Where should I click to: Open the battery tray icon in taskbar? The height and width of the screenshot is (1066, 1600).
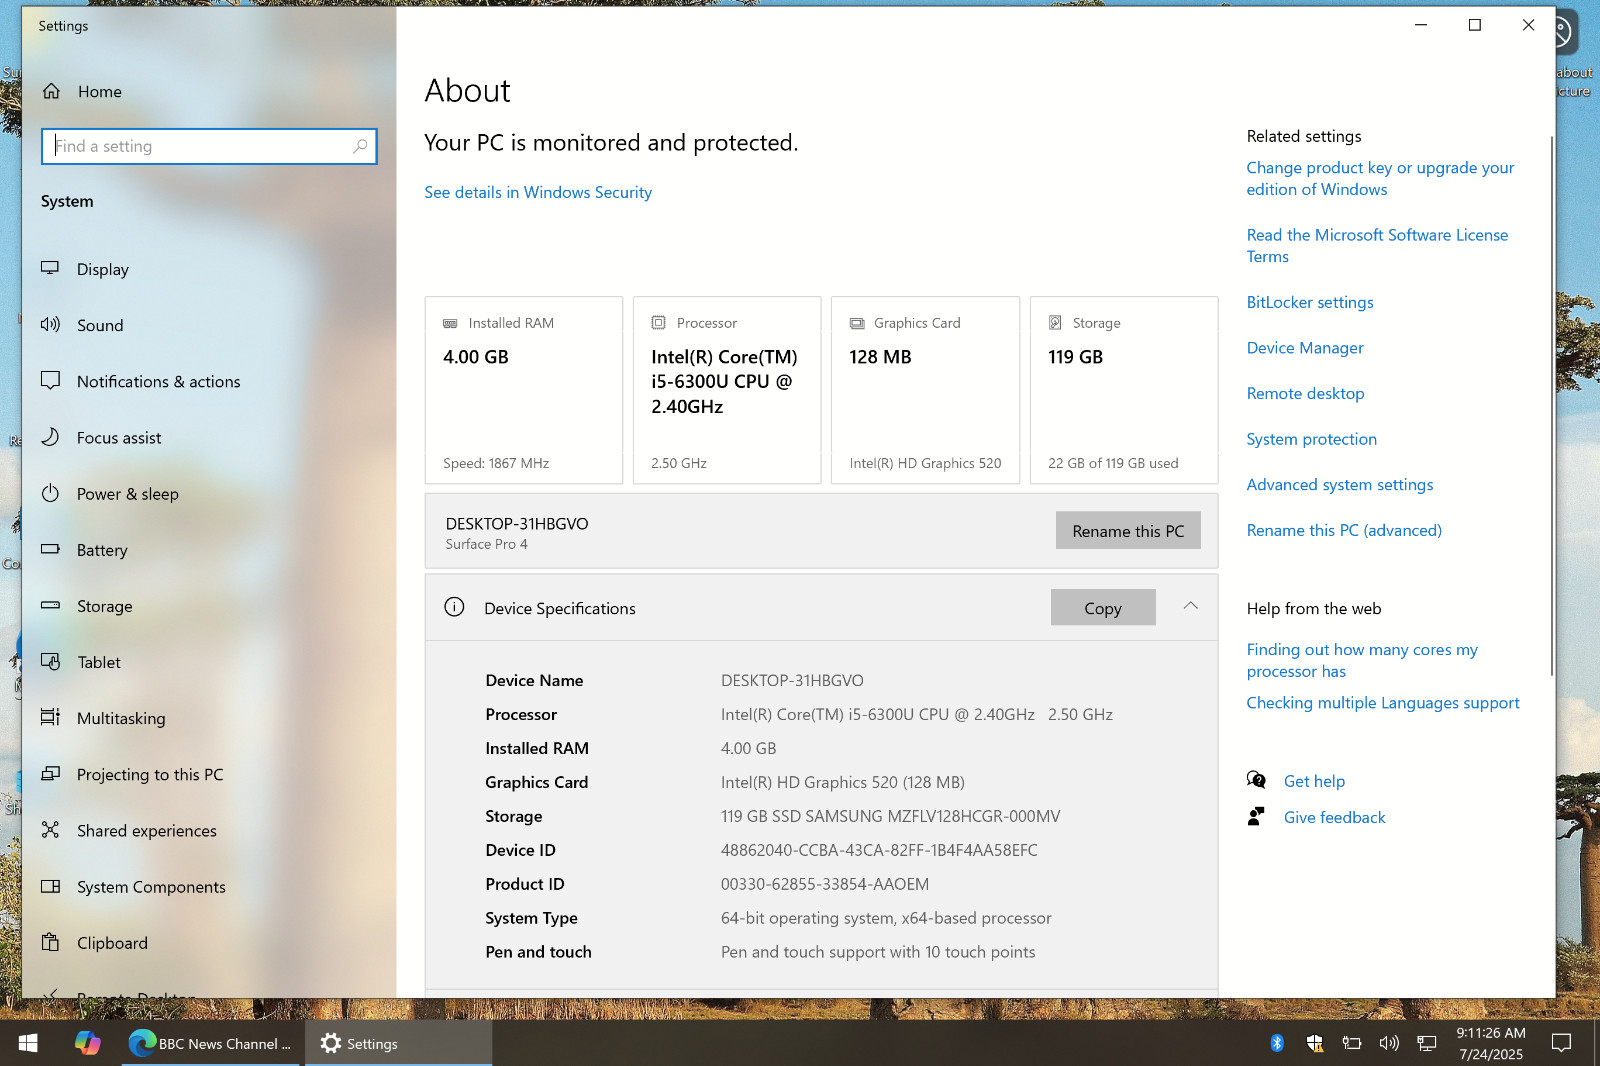tap(1352, 1043)
